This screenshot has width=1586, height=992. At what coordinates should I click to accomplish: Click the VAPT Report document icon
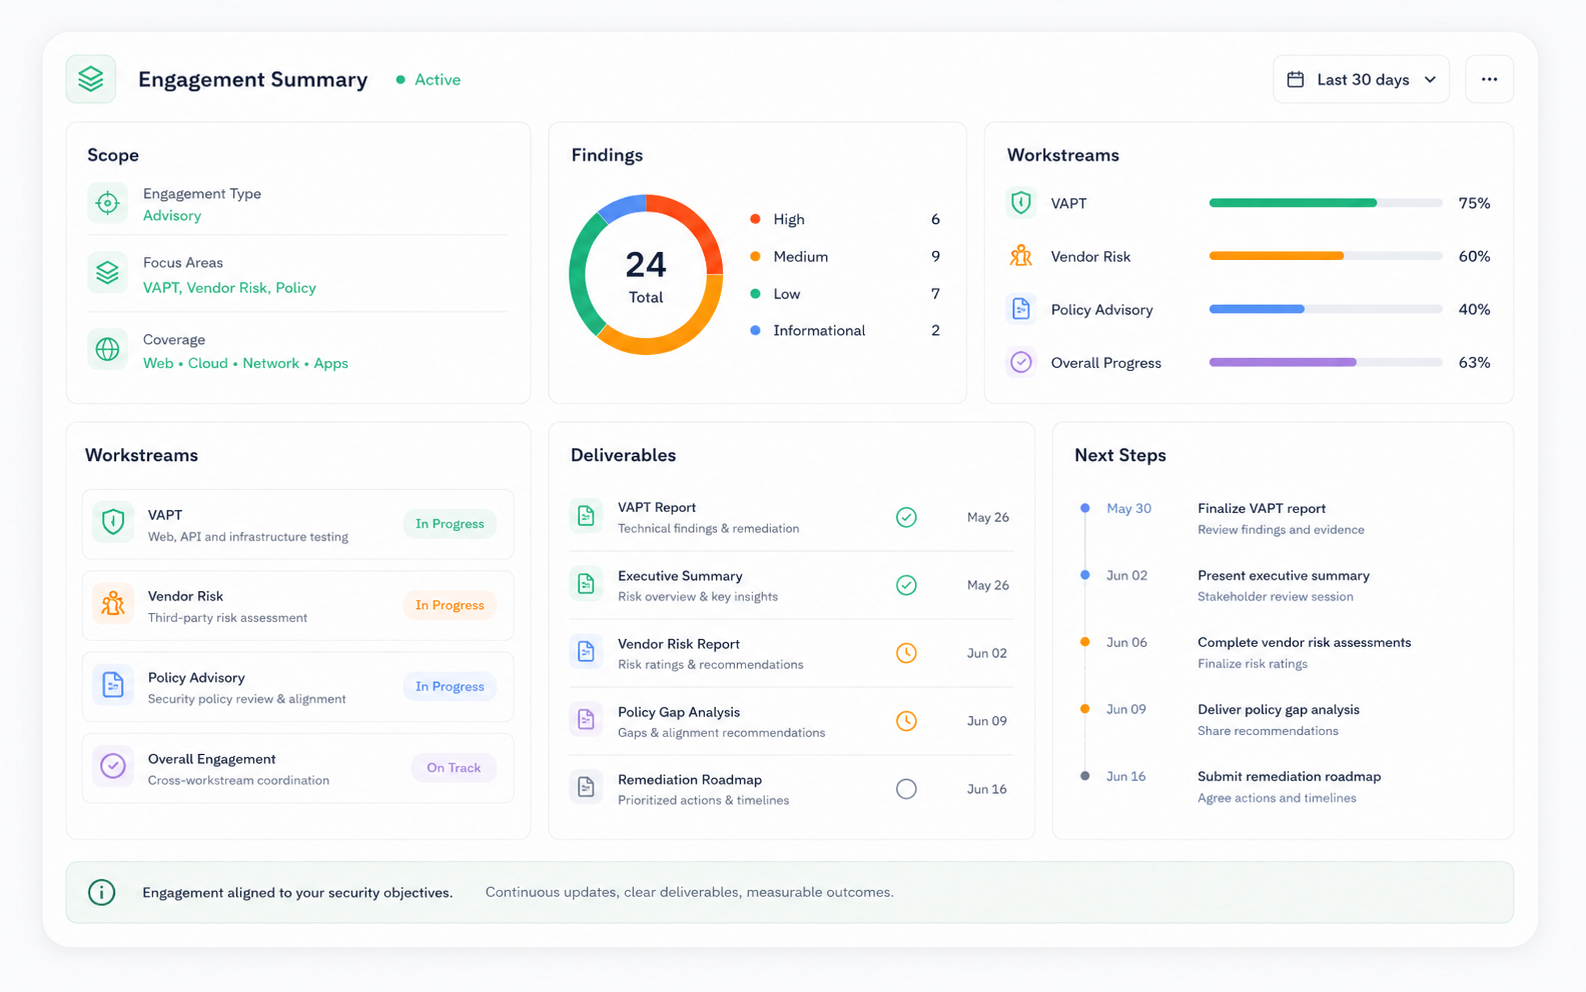click(x=586, y=517)
